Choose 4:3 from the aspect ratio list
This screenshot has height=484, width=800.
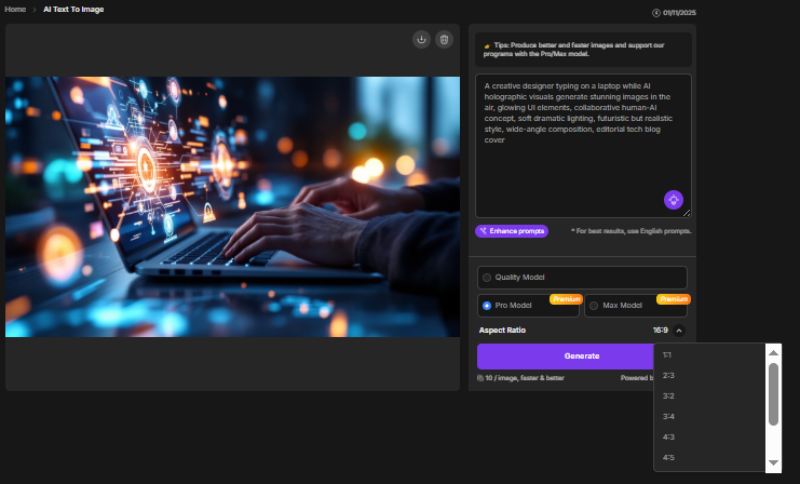tap(668, 437)
